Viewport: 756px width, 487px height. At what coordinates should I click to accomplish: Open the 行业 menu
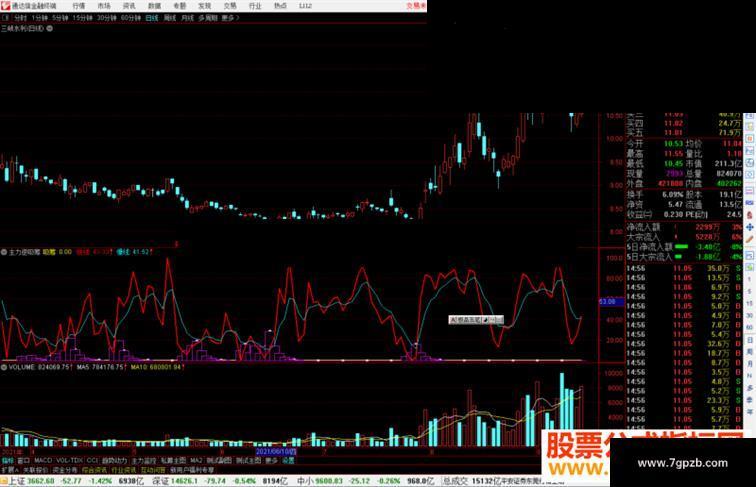(x=255, y=6)
